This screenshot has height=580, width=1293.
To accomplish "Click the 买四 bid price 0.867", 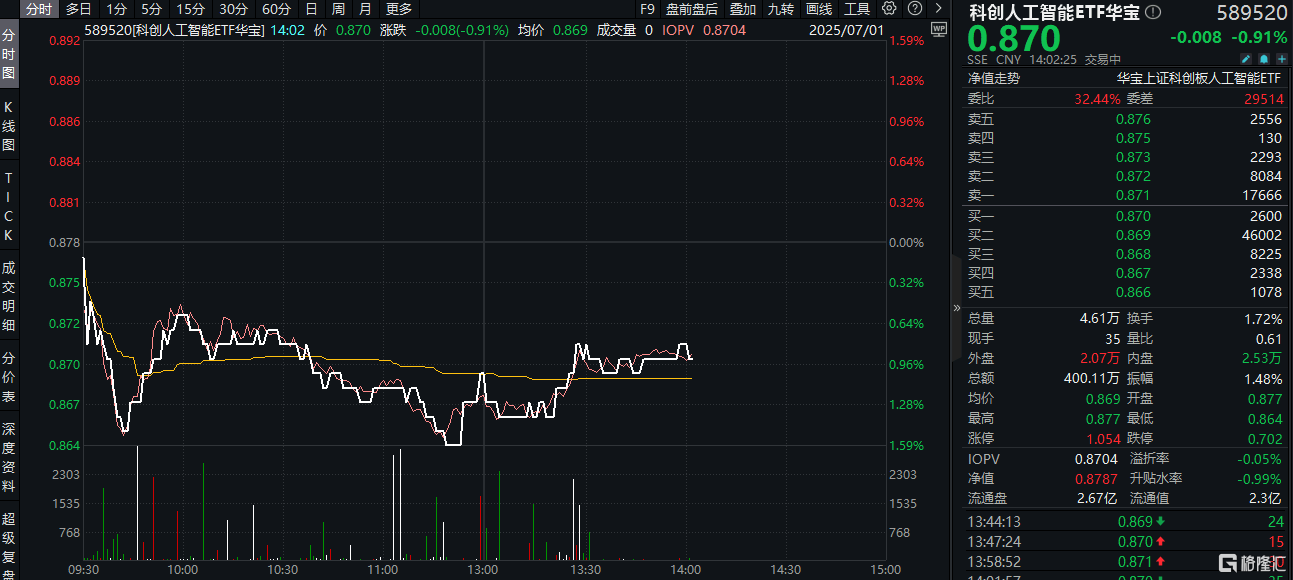I will coord(1133,273).
